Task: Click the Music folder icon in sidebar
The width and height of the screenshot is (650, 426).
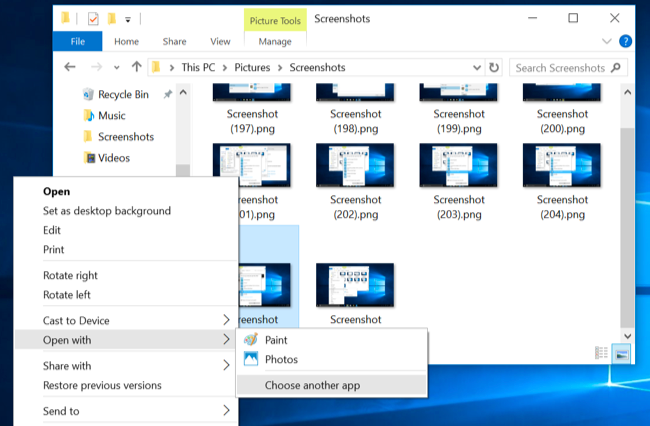Action: (x=88, y=115)
